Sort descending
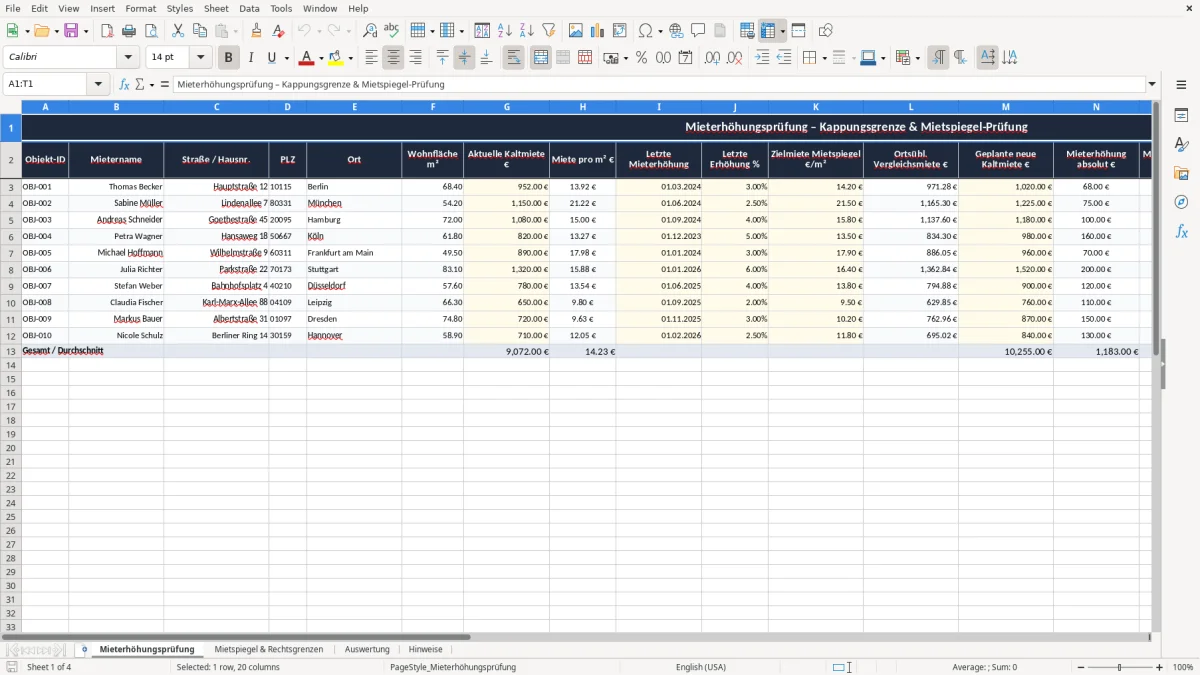1200x675 pixels. click(x=526, y=31)
